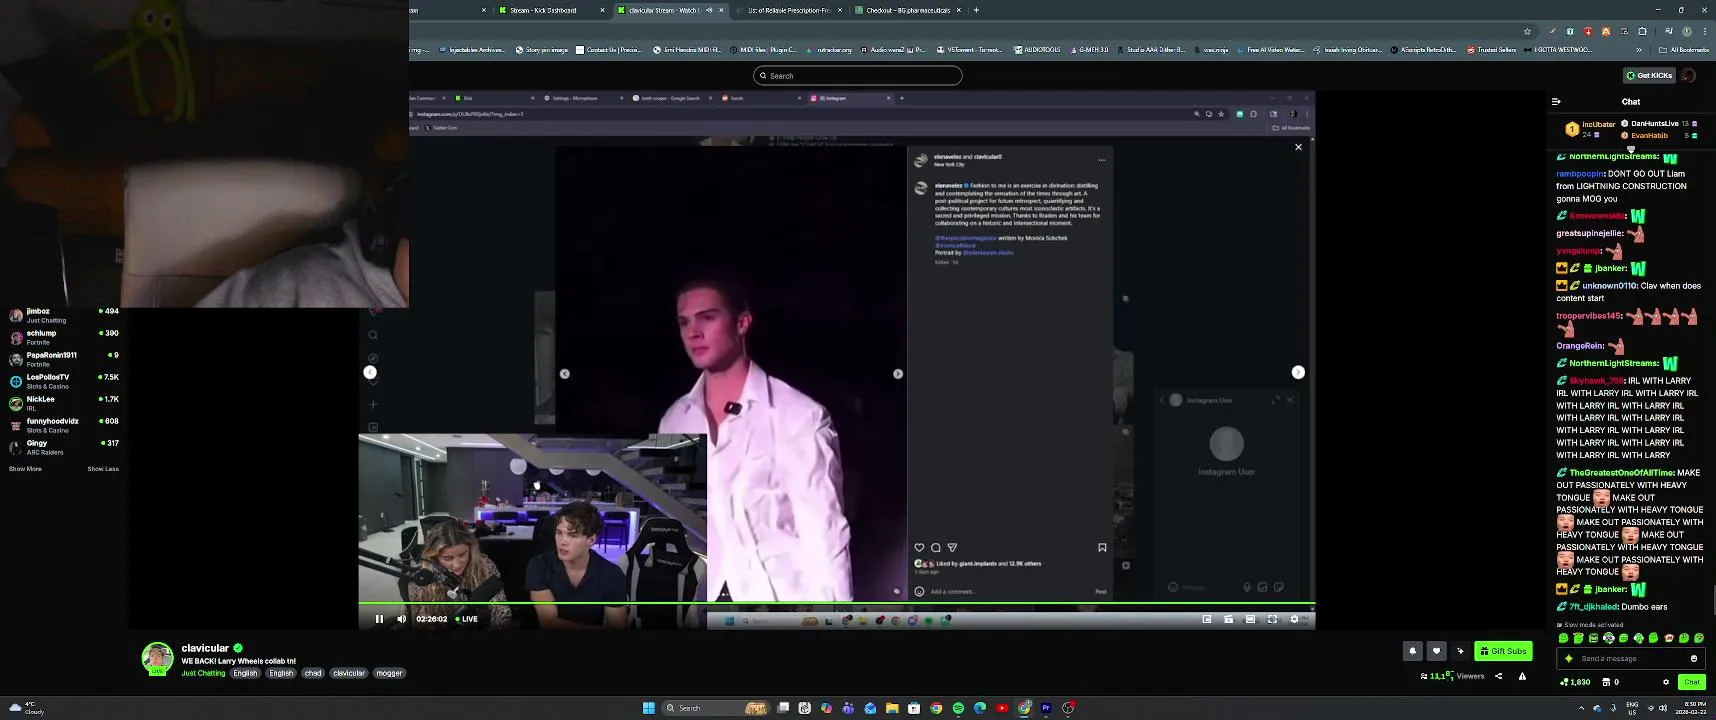Viewport: 1716px width, 720px height.
Task: Click the first quick emote above chat input
Action: point(1564,638)
